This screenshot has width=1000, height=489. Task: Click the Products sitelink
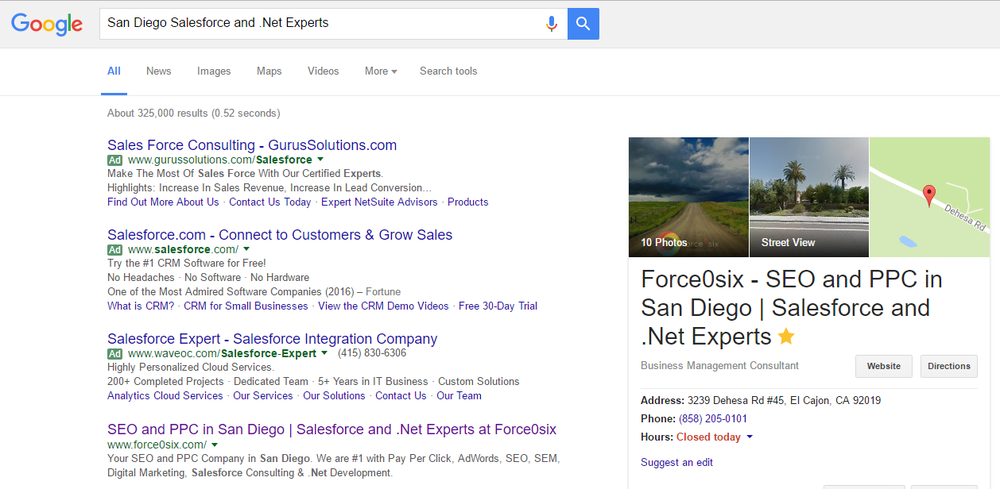[x=467, y=202]
